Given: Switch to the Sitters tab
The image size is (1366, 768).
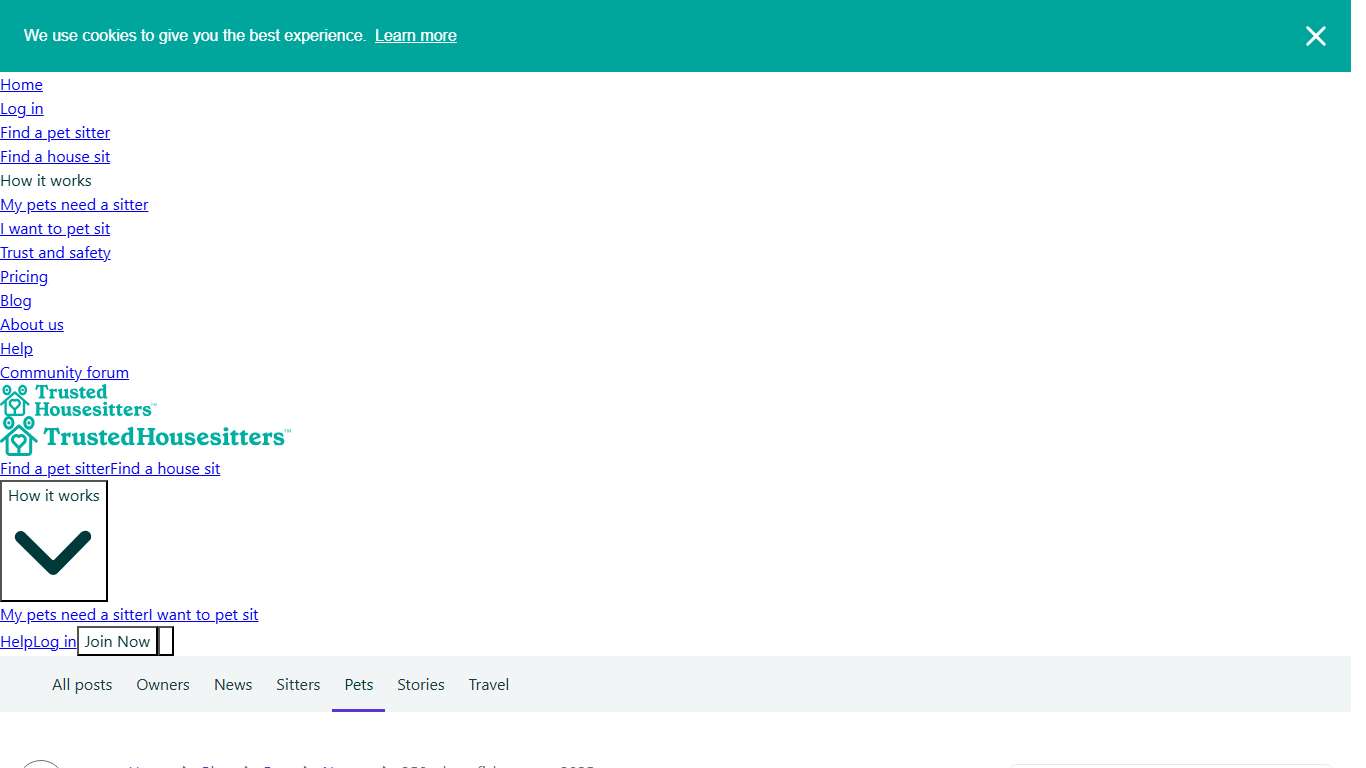Looking at the screenshot, I should (298, 685).
